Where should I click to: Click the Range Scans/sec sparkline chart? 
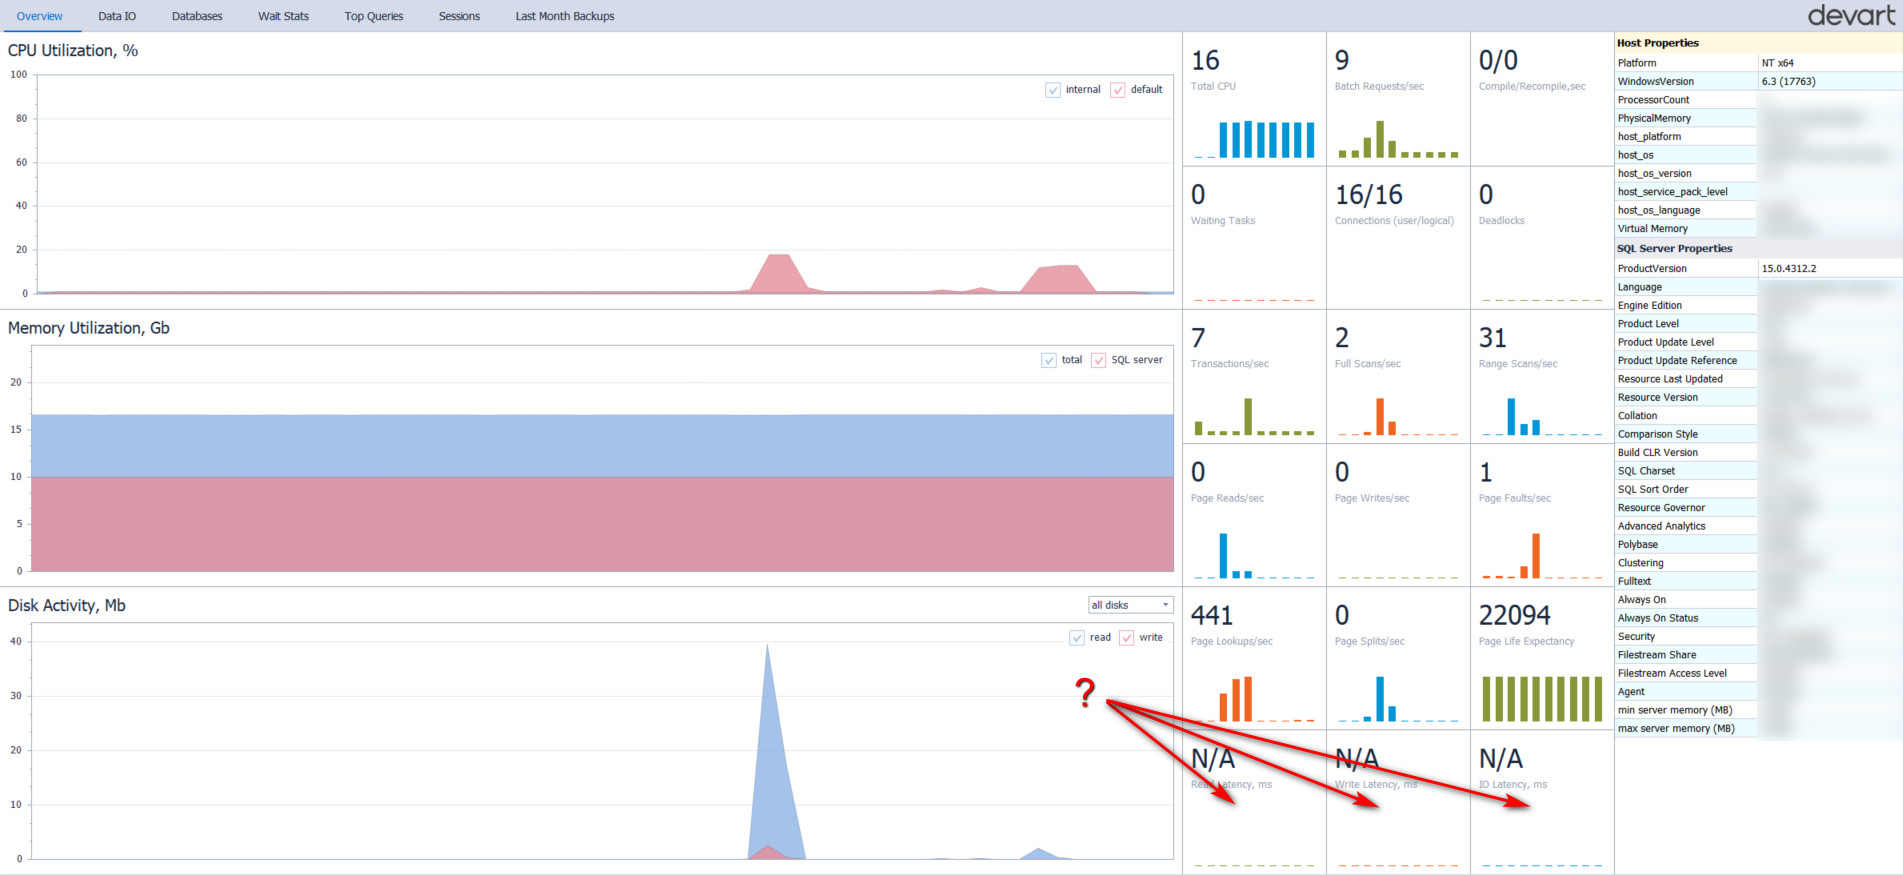click(x=1543, y=417)
